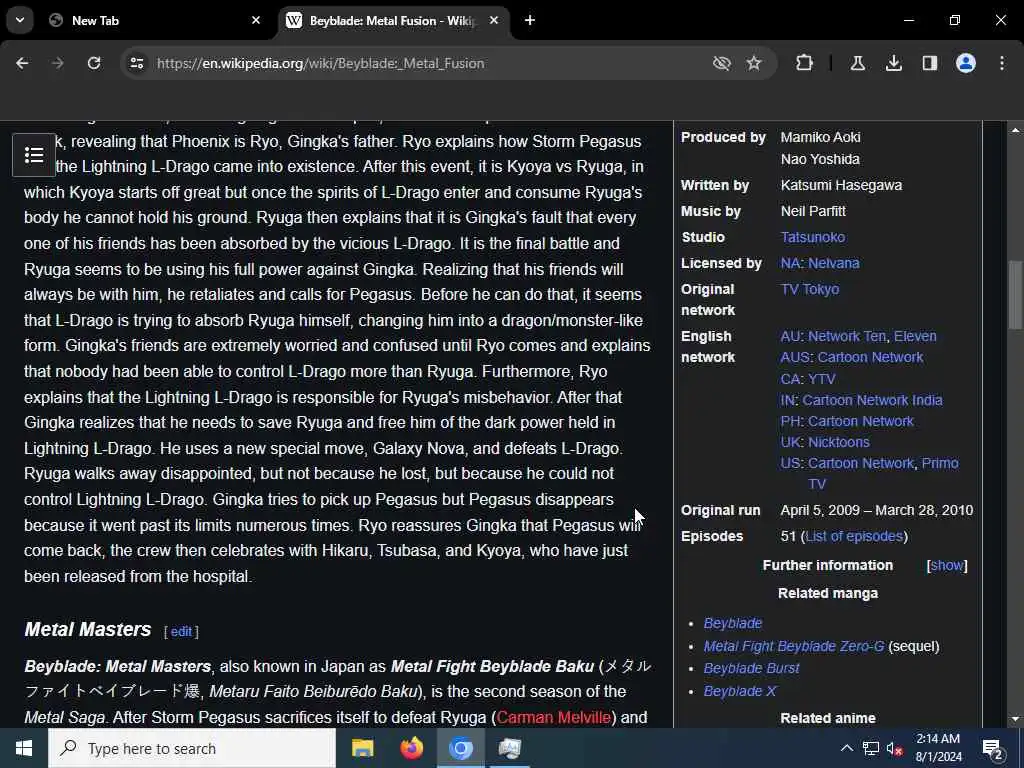The width and height of the screenshot is (1024, 768).
Task: Click the page scrollbar down arrow
Action: (1016, 719)
